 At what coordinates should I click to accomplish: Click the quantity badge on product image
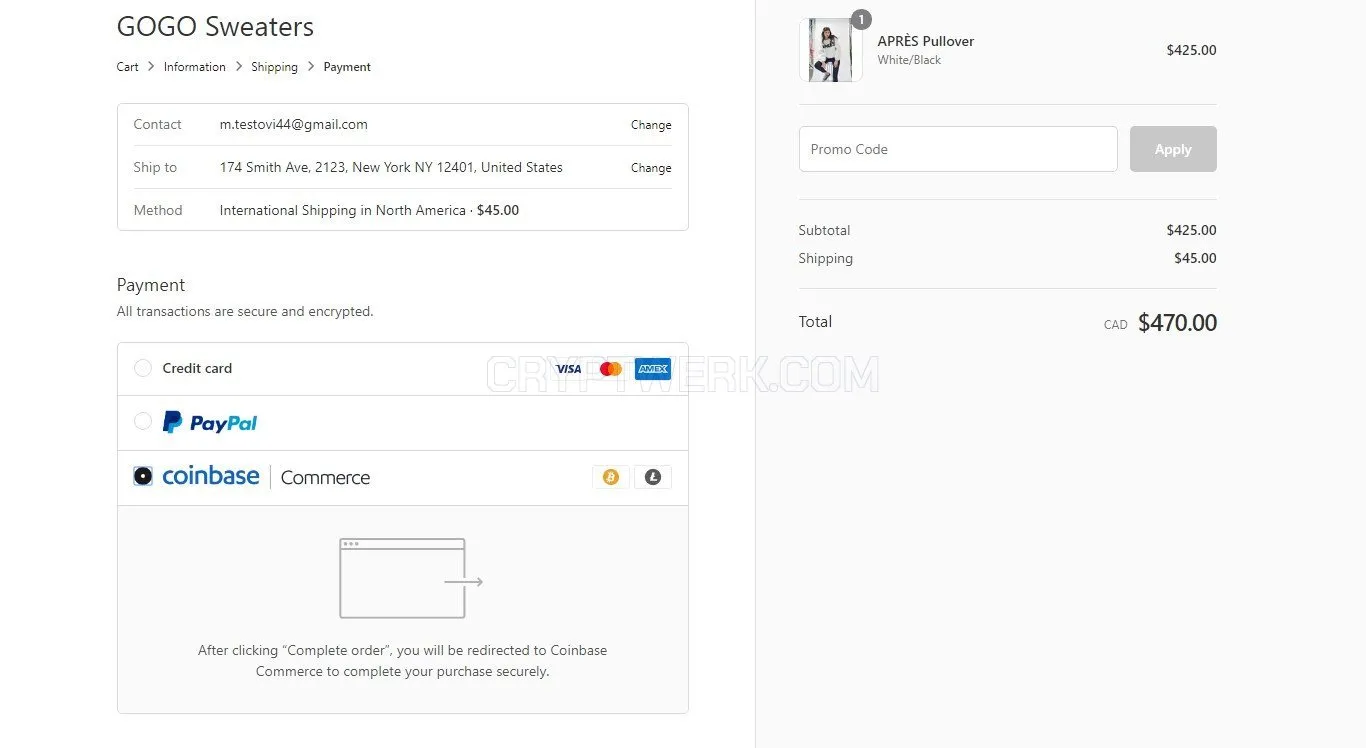[861, 19]
